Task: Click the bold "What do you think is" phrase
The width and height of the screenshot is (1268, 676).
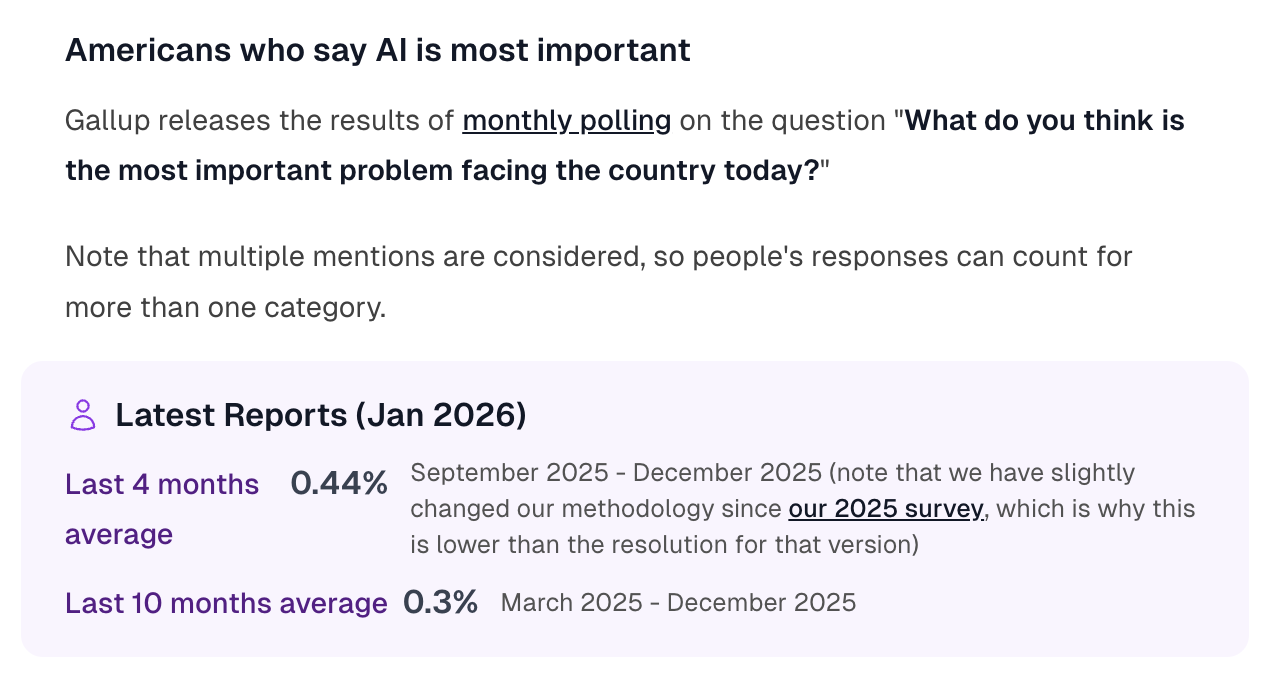Action: tap(1044, 121)
